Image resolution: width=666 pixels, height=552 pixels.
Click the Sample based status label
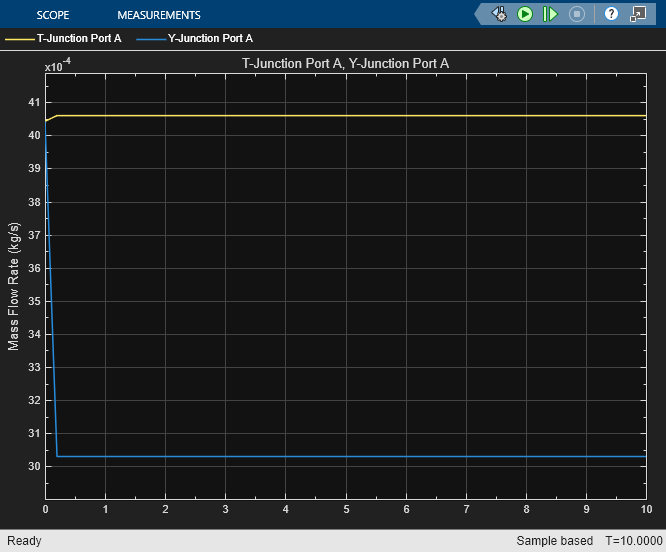(554, 541)
